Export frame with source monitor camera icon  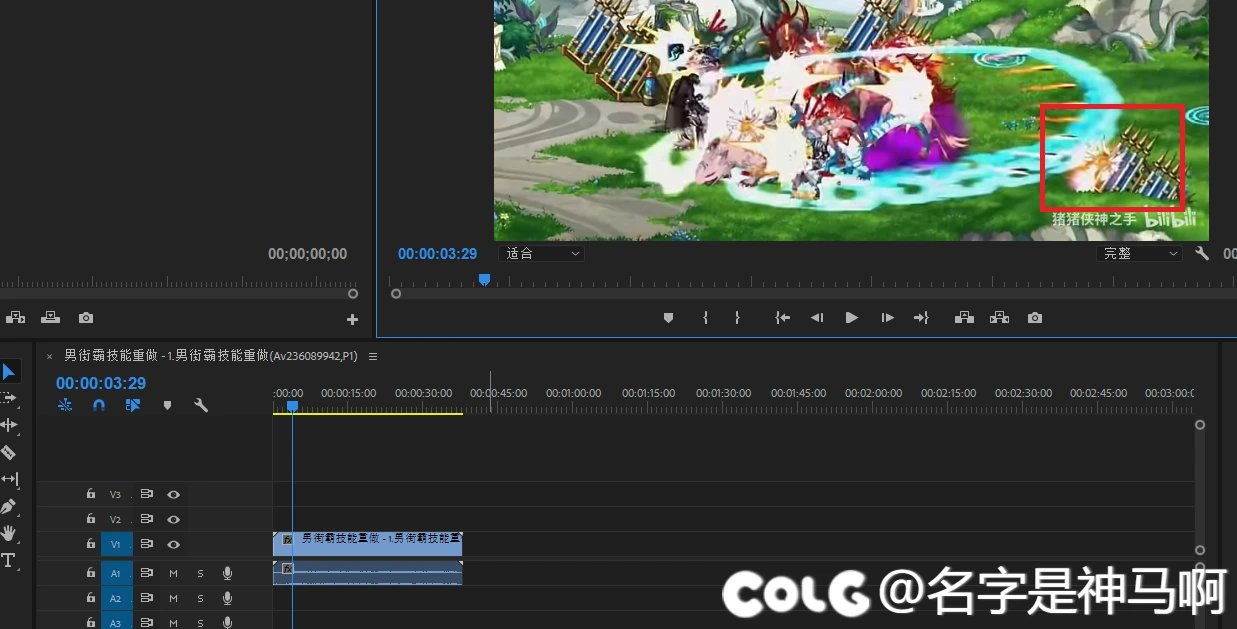(86, 318)
